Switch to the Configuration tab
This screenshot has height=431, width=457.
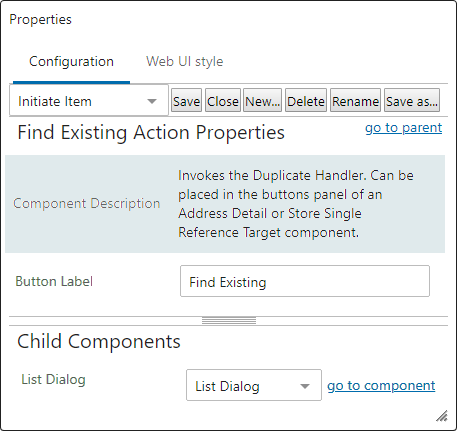[71, 62]
